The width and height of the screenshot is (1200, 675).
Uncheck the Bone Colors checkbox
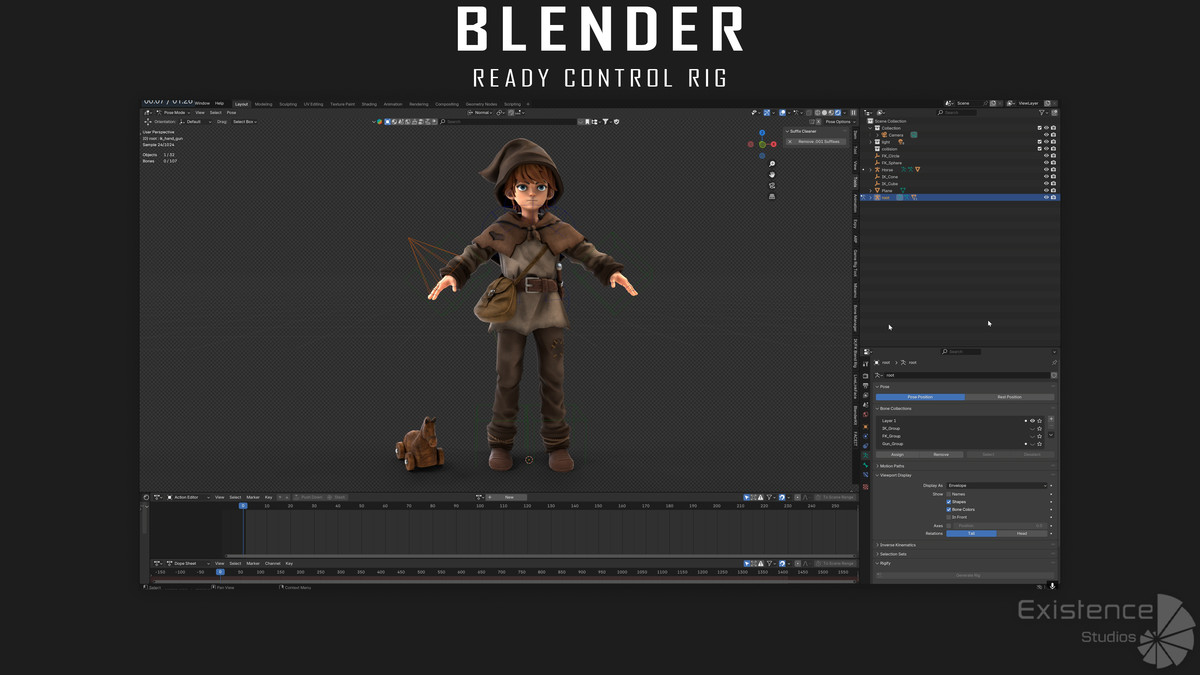pyautogui.click(x=949, y=510)
